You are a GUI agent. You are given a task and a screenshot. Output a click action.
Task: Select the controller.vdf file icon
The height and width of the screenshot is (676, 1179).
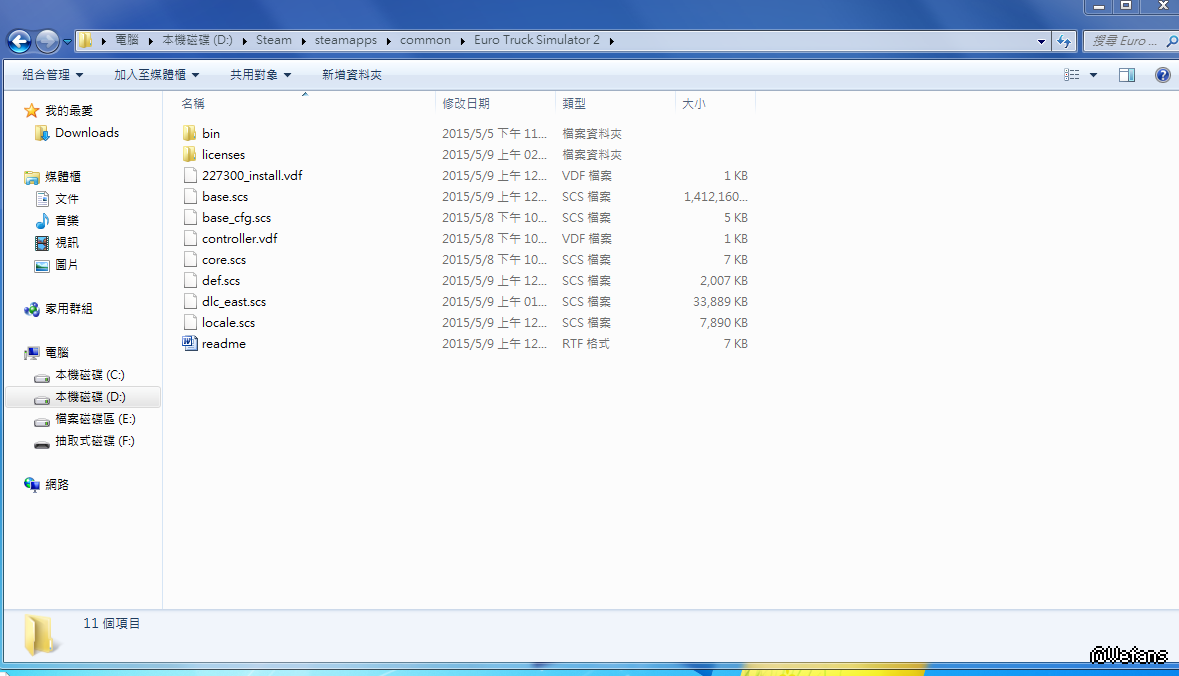point(189,238)
